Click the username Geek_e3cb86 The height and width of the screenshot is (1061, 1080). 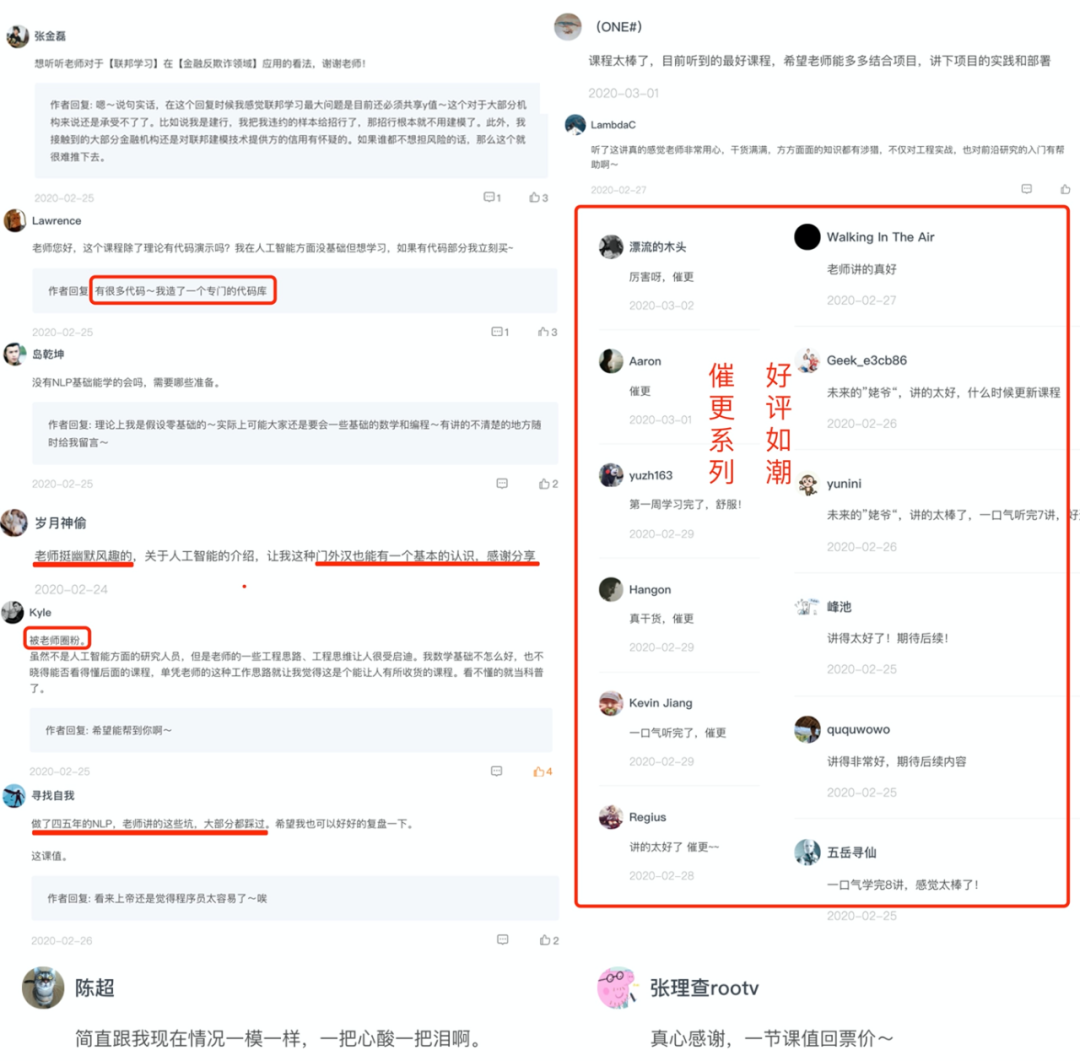pyautogui.click(x=866, y=360)
